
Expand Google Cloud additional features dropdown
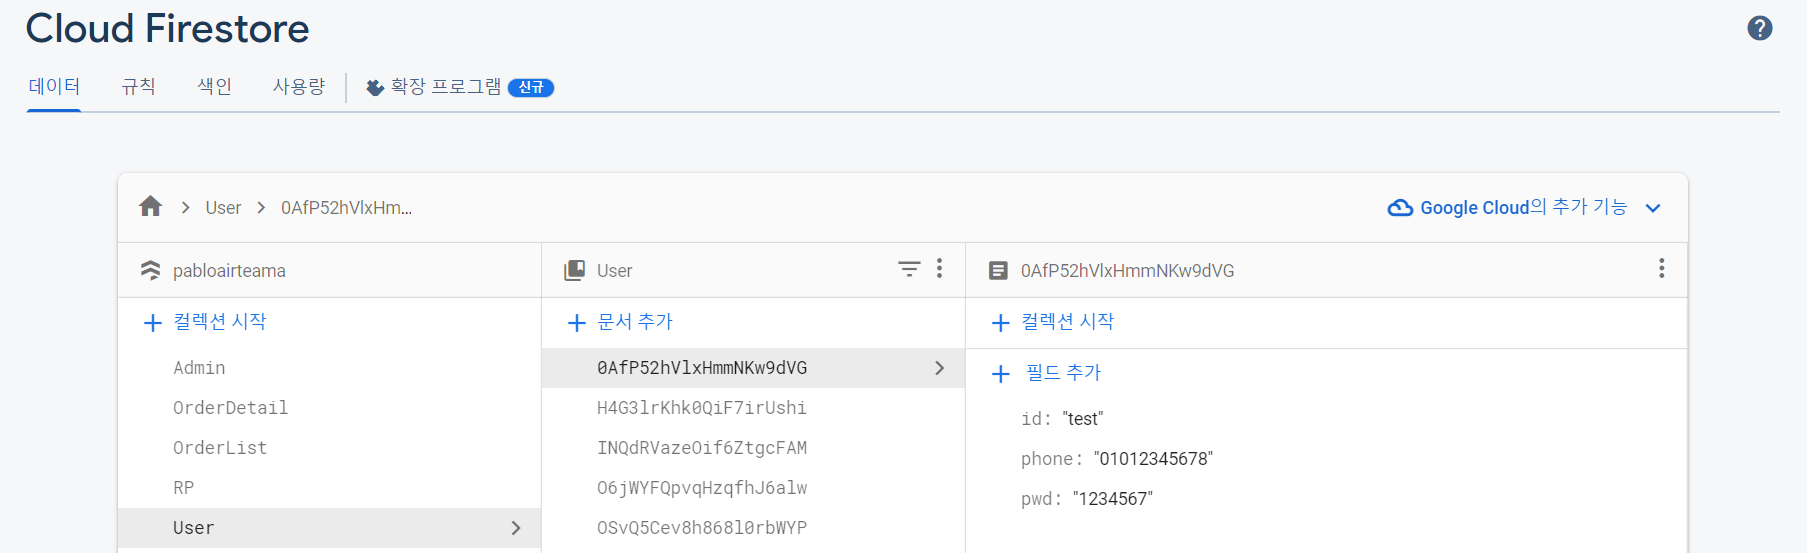pos(1653,208)
